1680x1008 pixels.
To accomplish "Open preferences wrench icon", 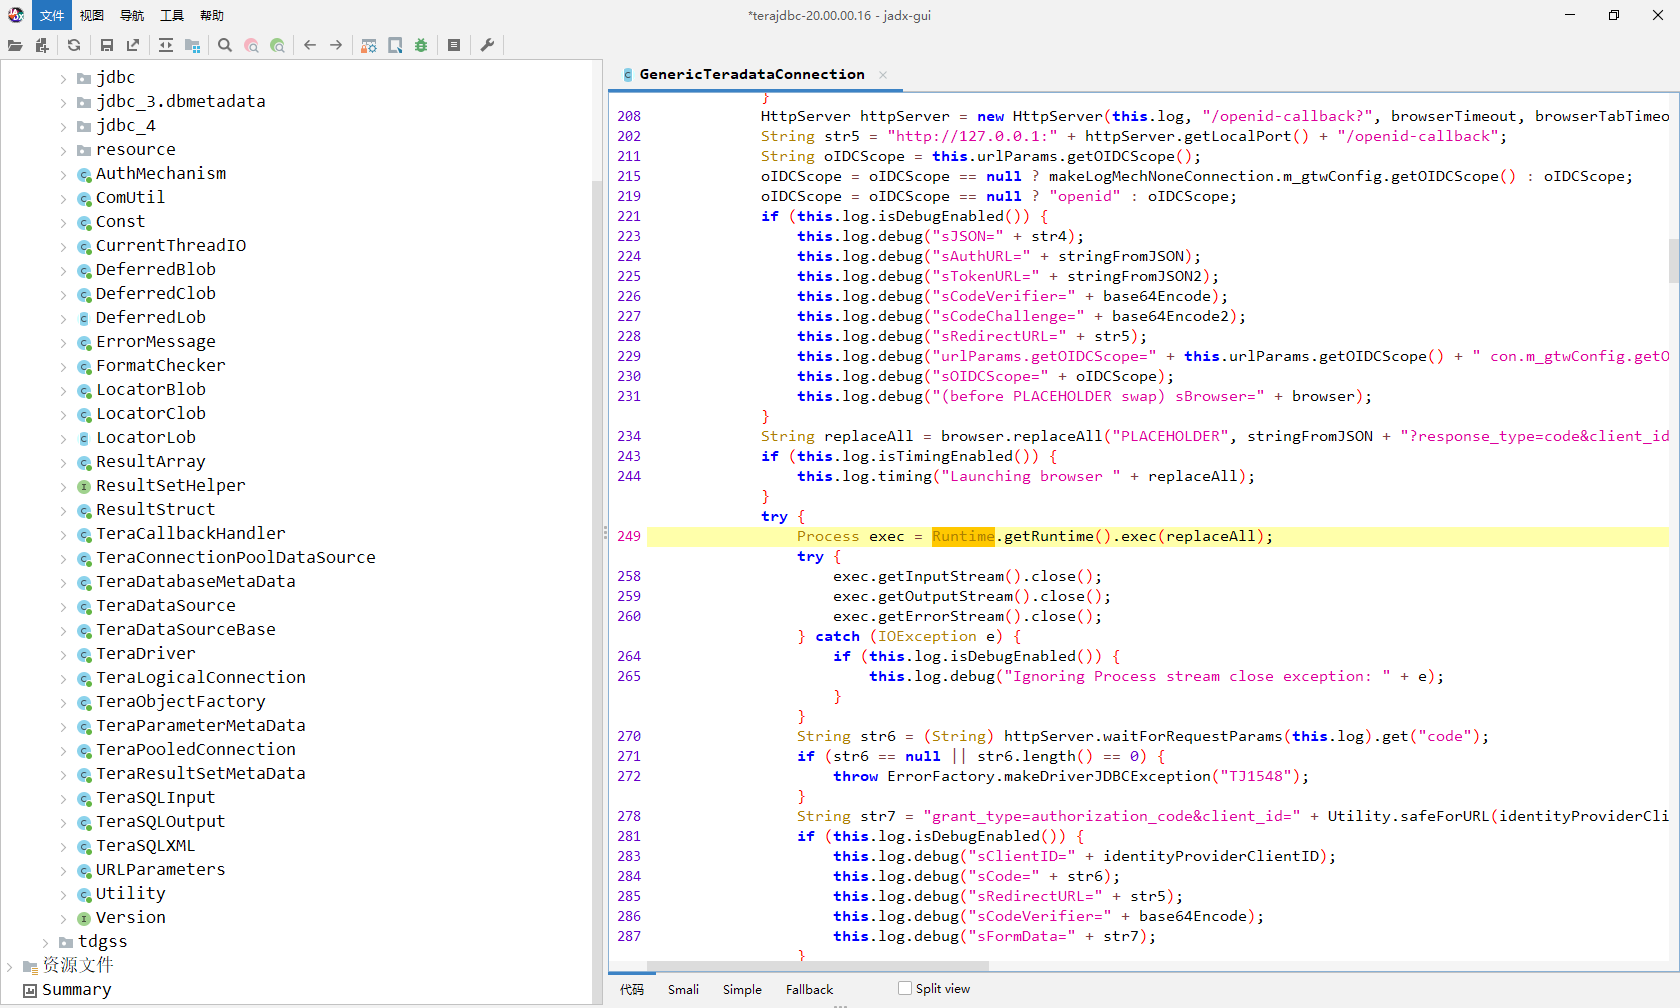I will 487,45.
